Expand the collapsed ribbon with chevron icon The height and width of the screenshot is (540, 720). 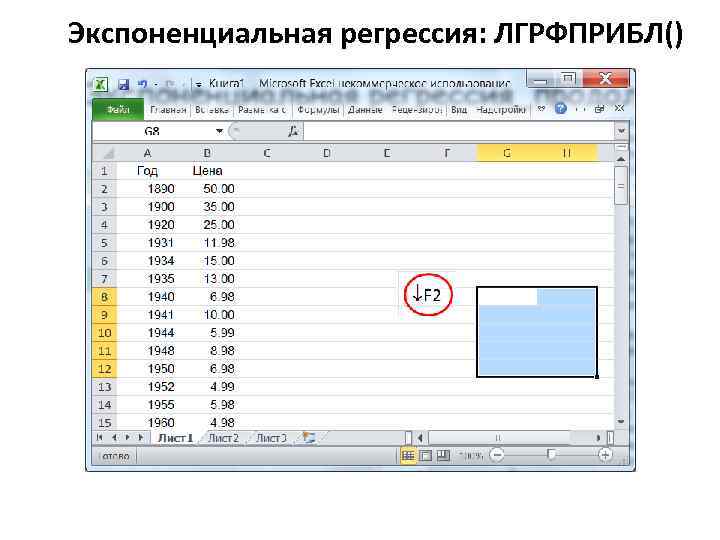[541, 109]
